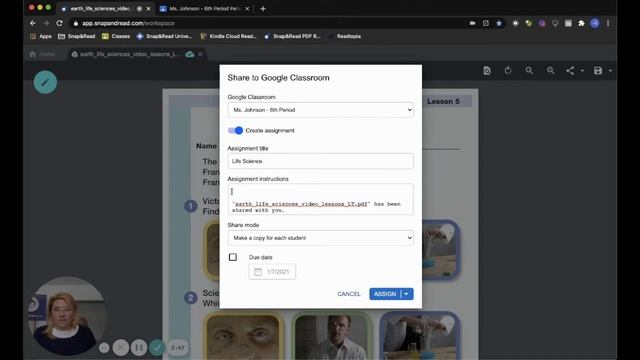Image resolution: width=640 pixels, height=360 pixels.
Task: Edit the Assignment title field
Action: [320, 161]
